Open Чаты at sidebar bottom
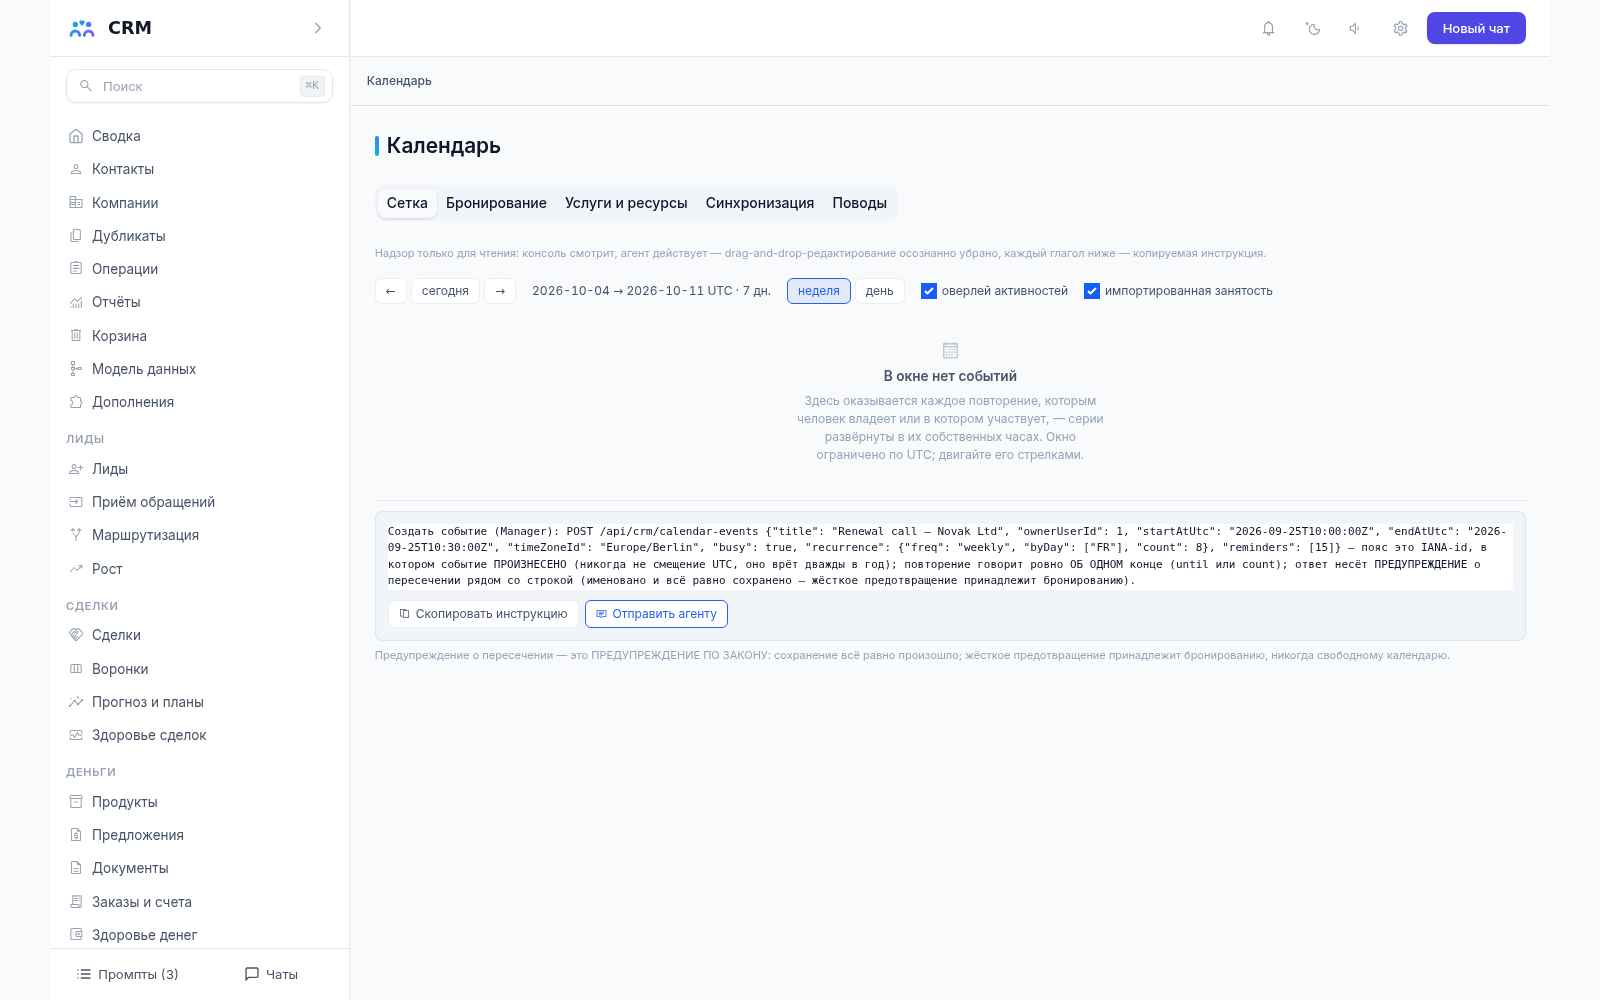The width and height of the screenshot is (1600, 1000). (x=271, y=974)
